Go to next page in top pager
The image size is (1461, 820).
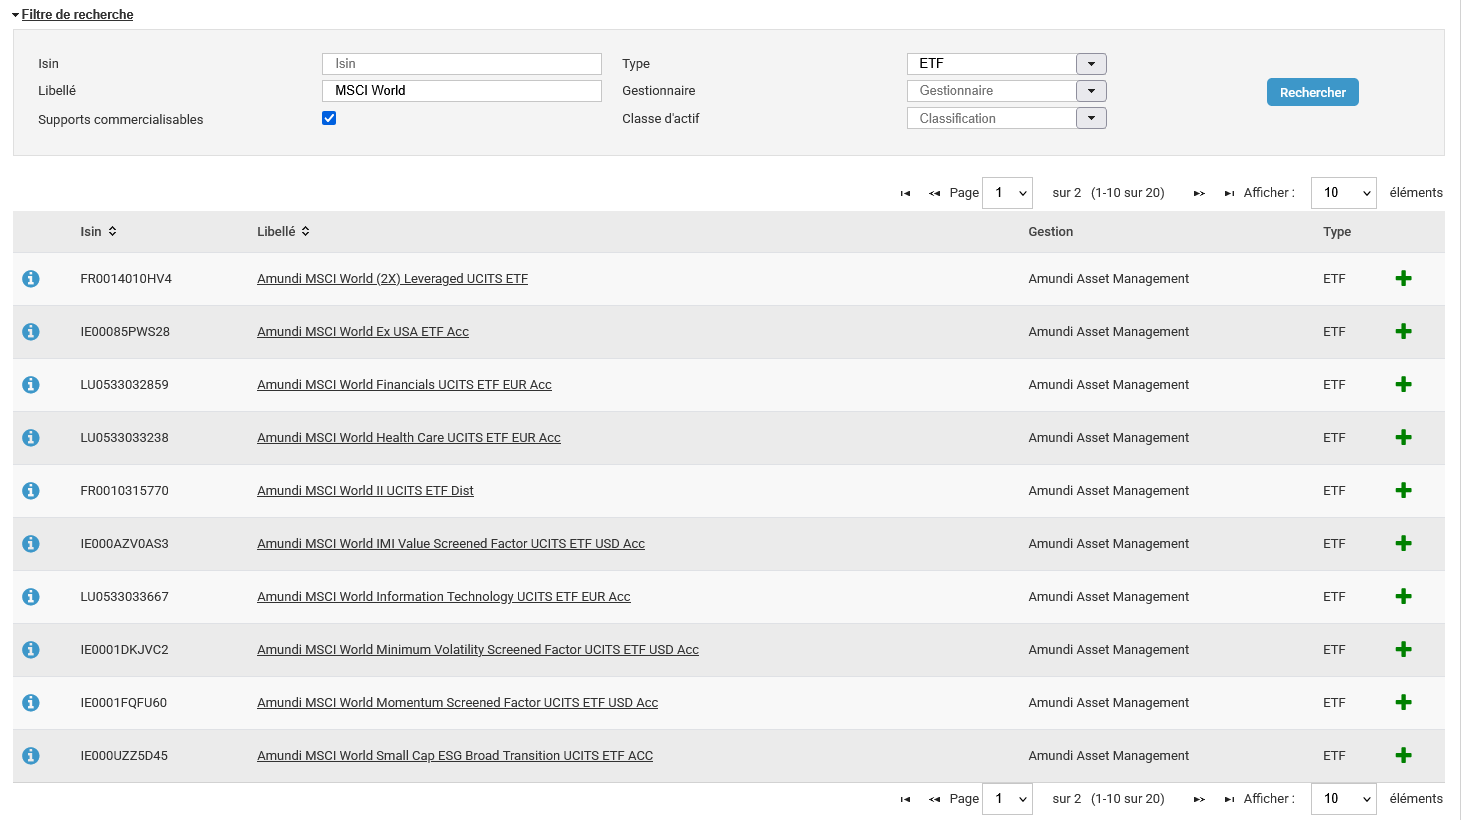pyautogui.click(x=1199, y=193)
